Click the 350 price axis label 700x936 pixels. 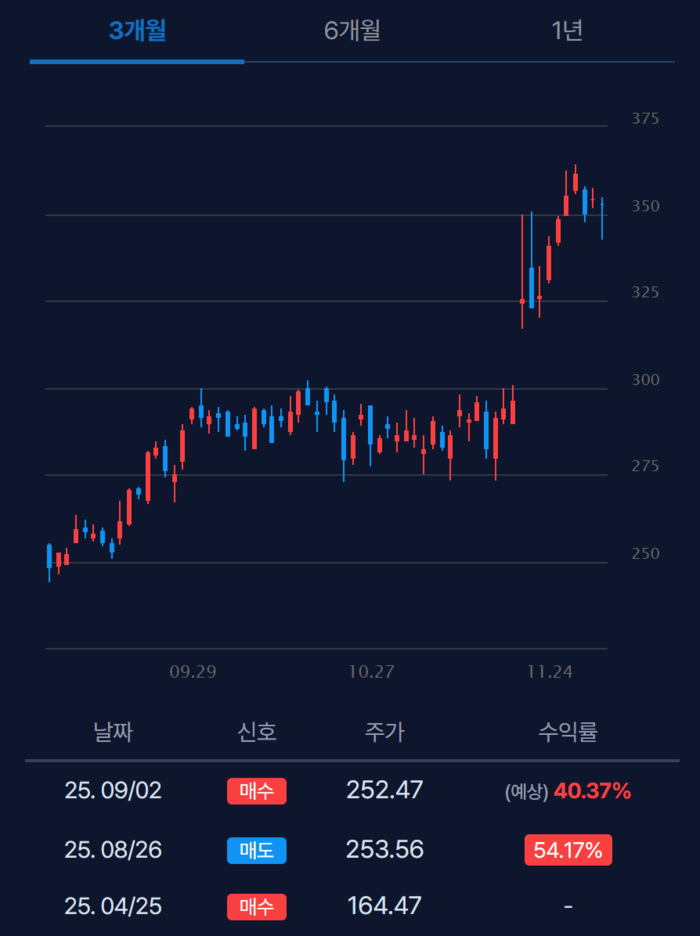tap(645, 206)
